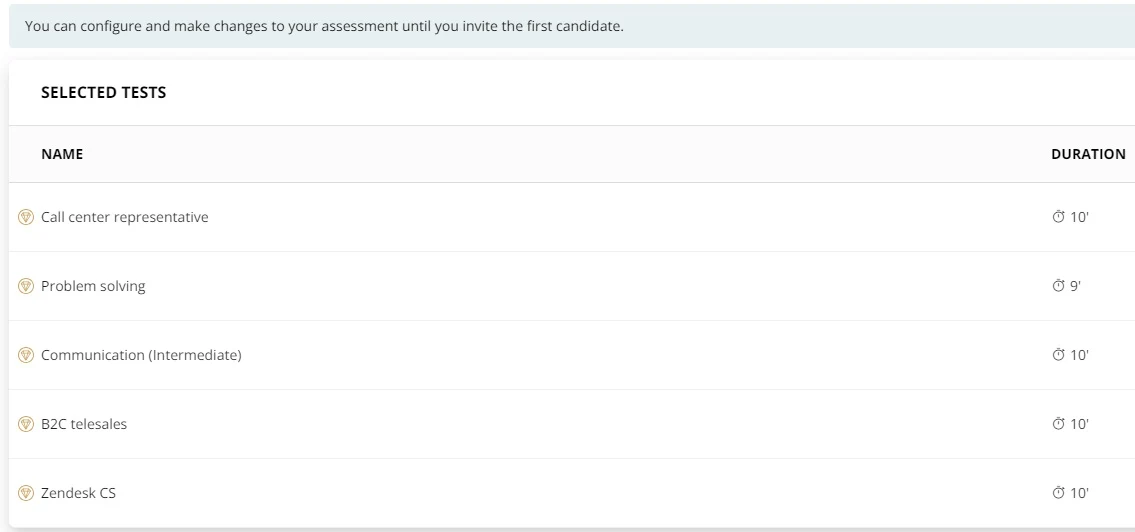Screen dimensions: 1135x532
Task: Click the SELECTED TESTS section heading
Action: point(104,93)
